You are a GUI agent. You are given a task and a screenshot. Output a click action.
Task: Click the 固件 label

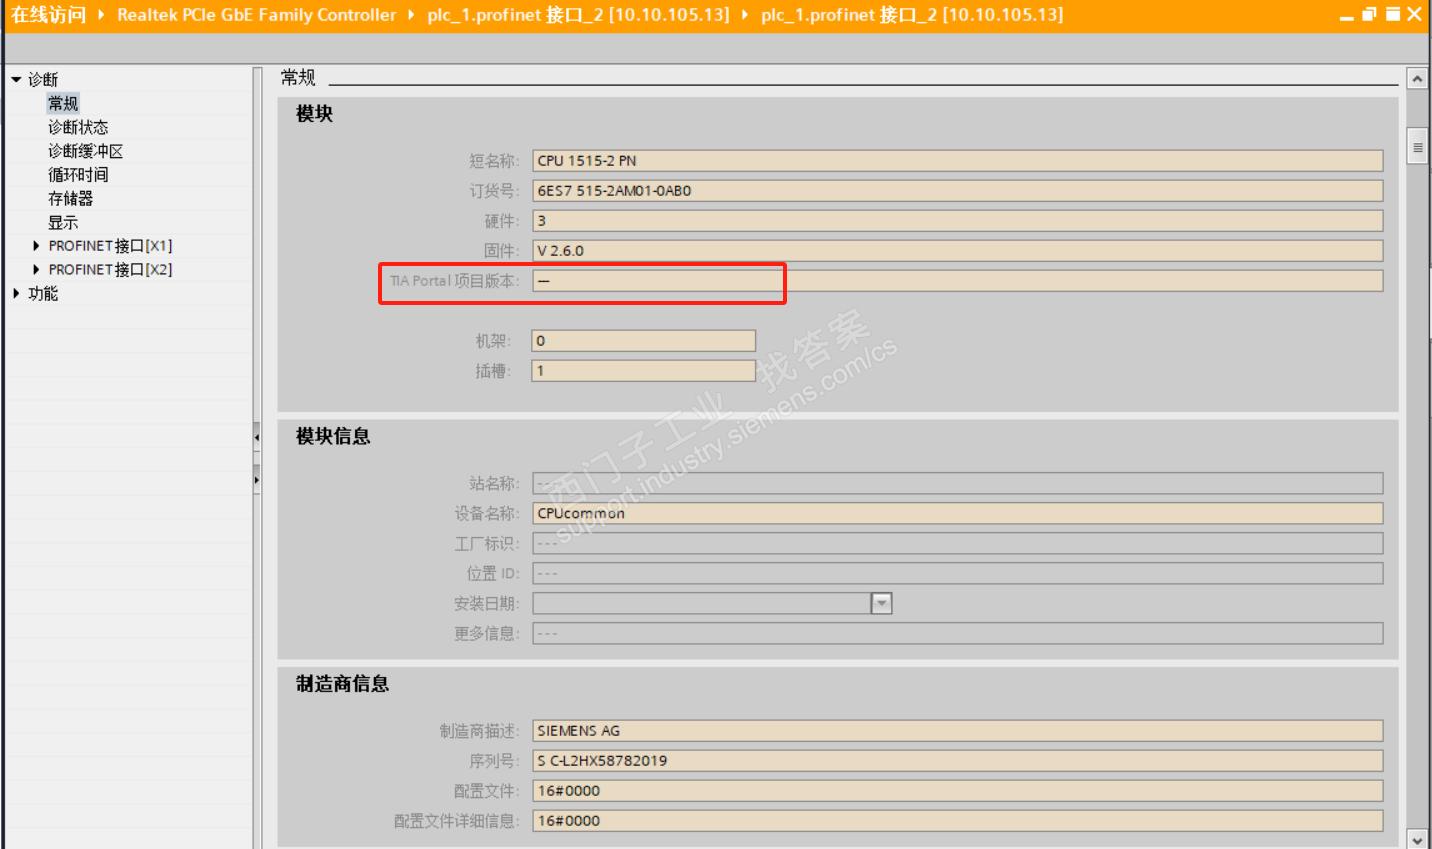tap(502, 251)
